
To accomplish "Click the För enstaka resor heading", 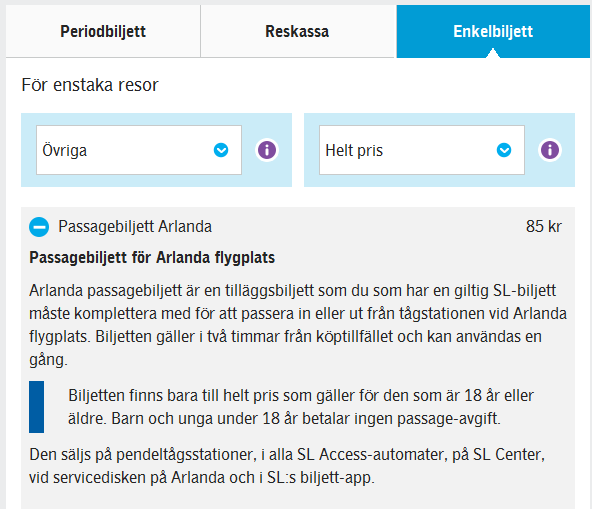I will pyautogui.click(x=90, y=85).
